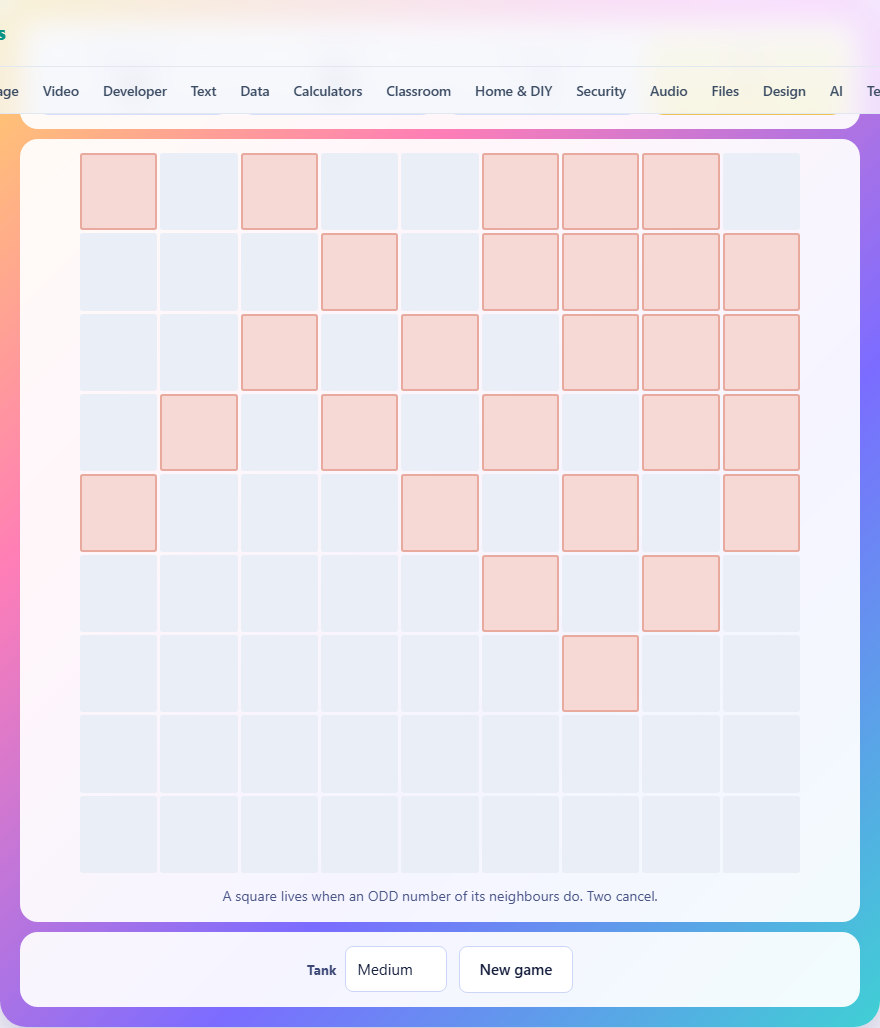The width and height of the screenshot is (880, 1028).
Task: Go to the Text category
Action: pos(203,91)
